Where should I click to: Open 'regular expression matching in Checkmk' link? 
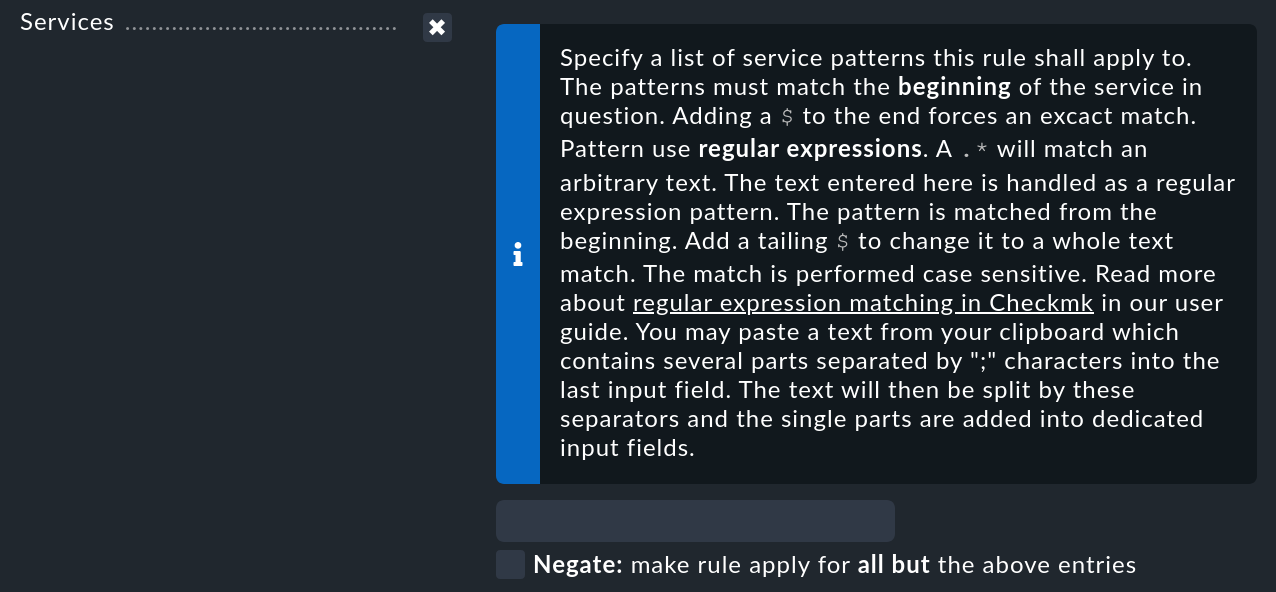(863, 303)
